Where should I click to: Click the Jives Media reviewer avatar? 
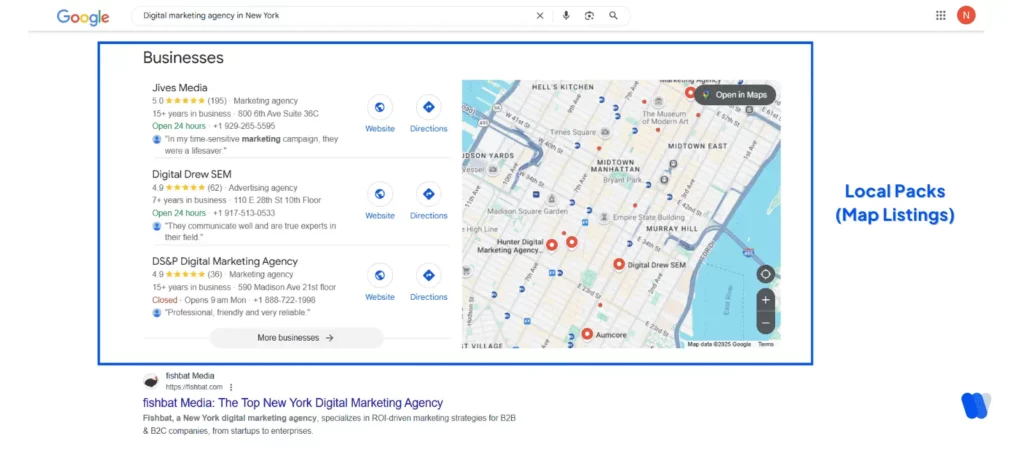157,139
